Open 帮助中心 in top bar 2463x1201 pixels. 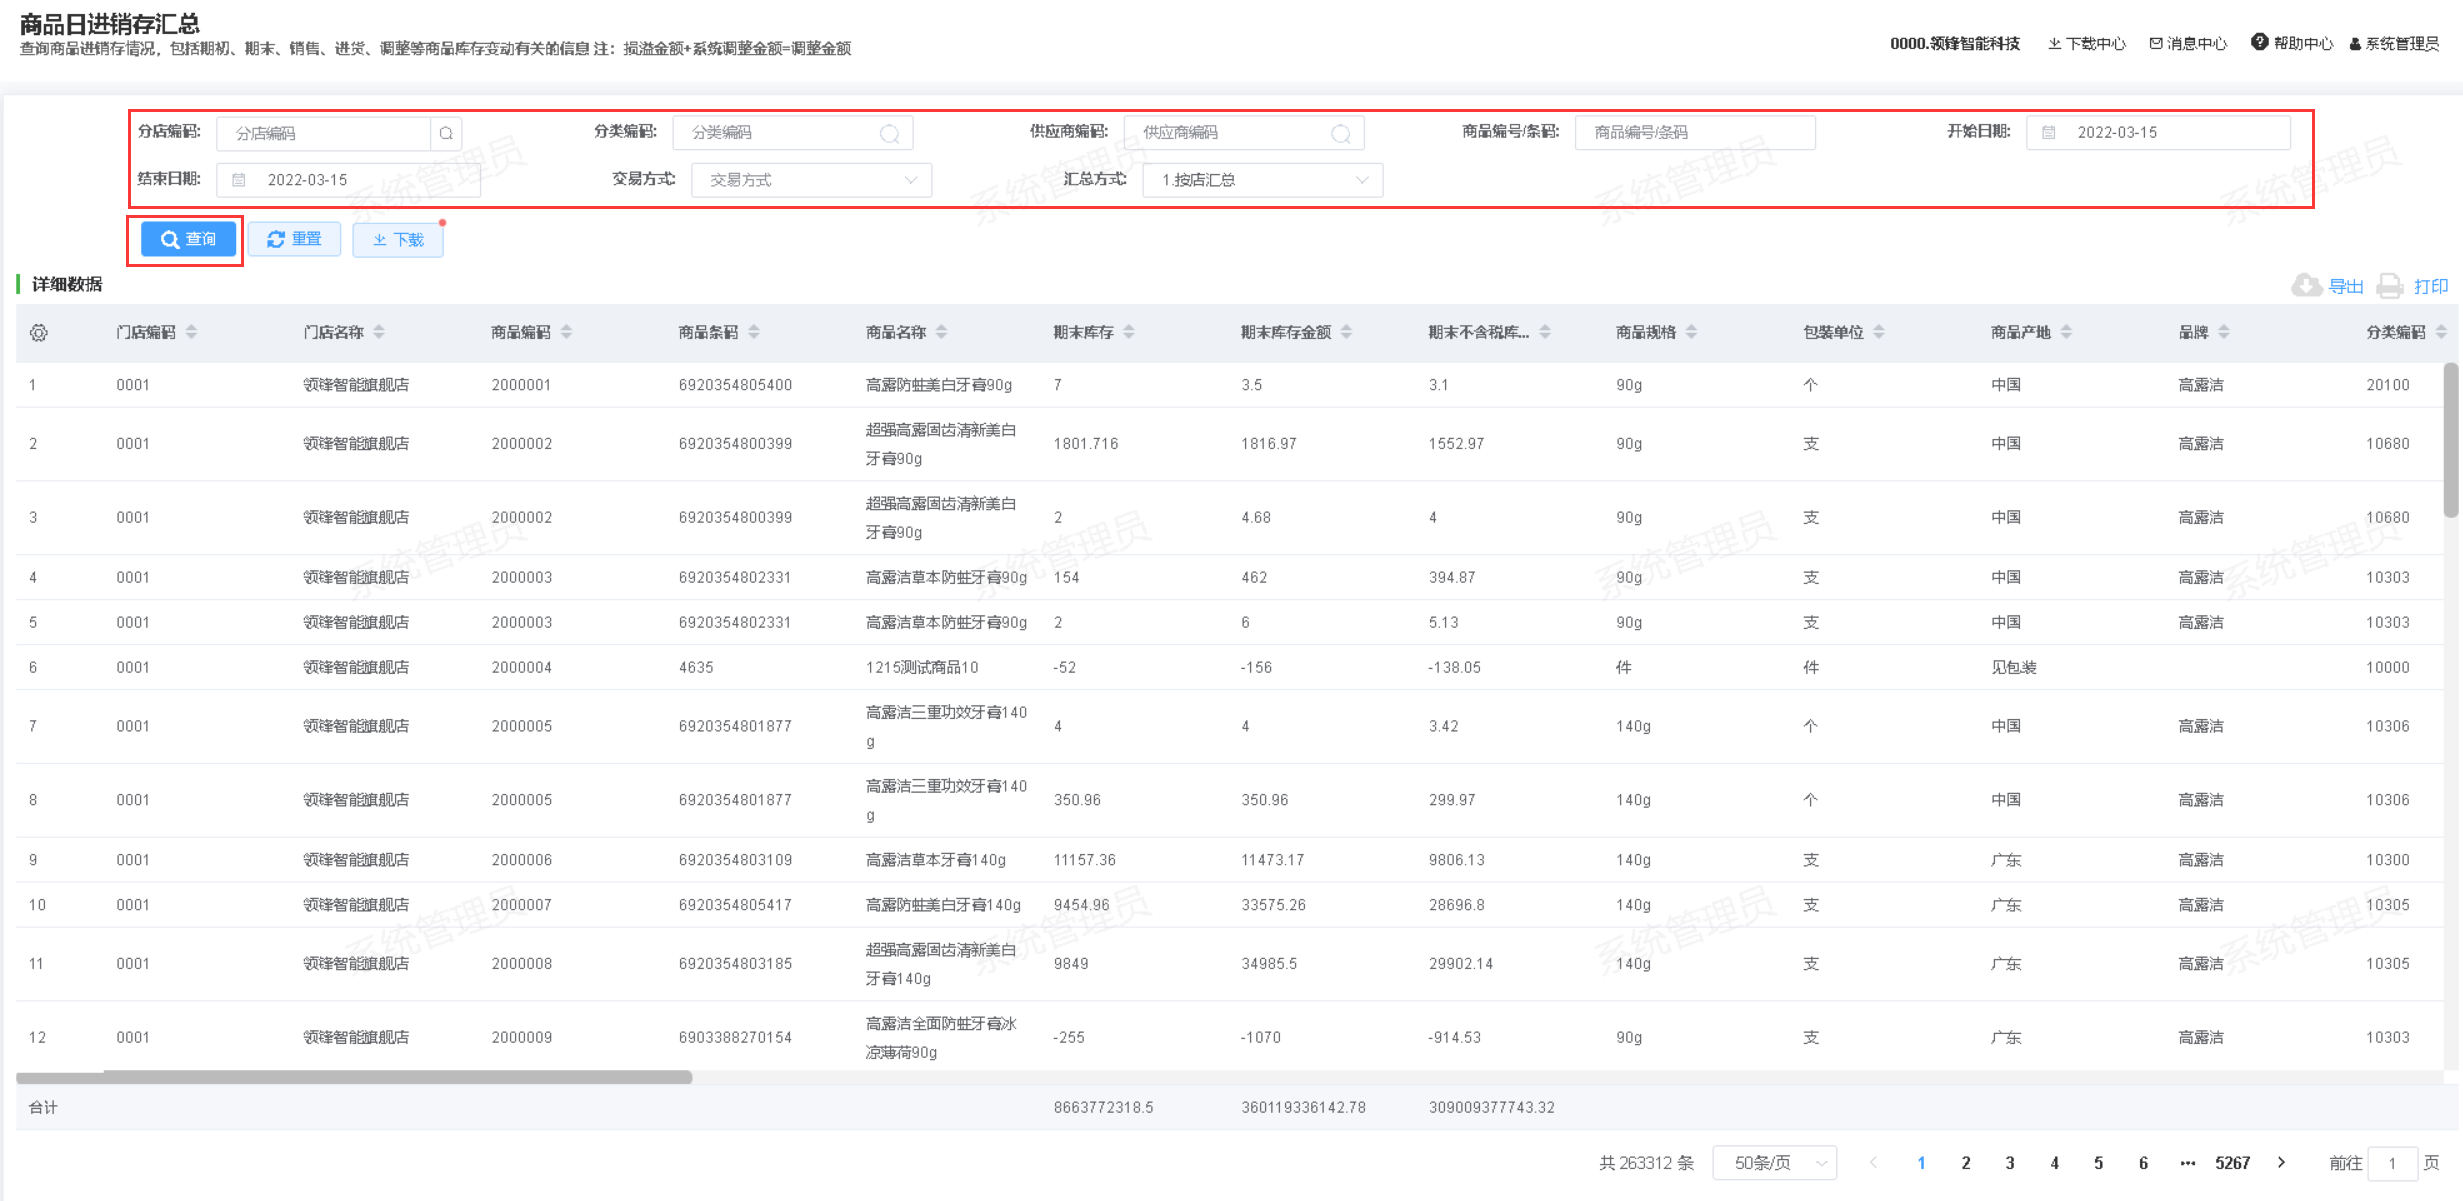(x=2292, y=43)
